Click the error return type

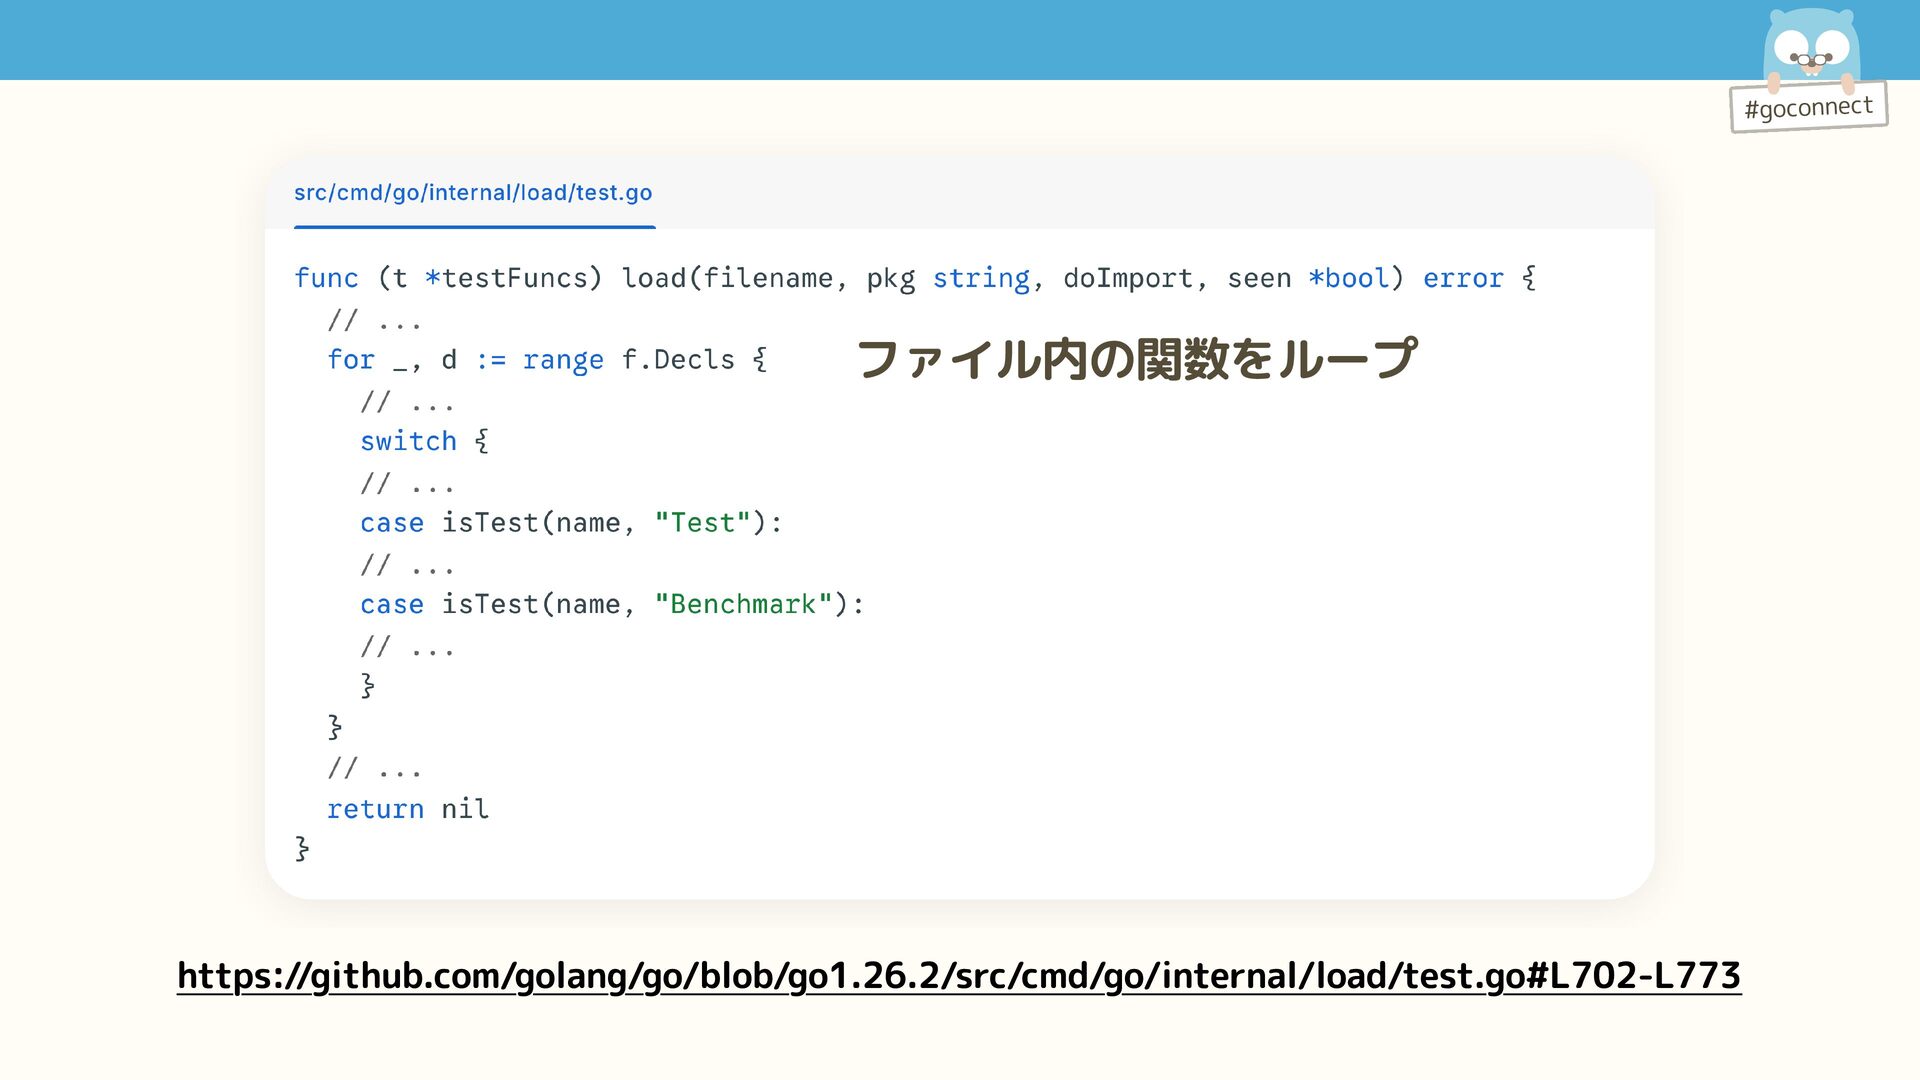1463,278
